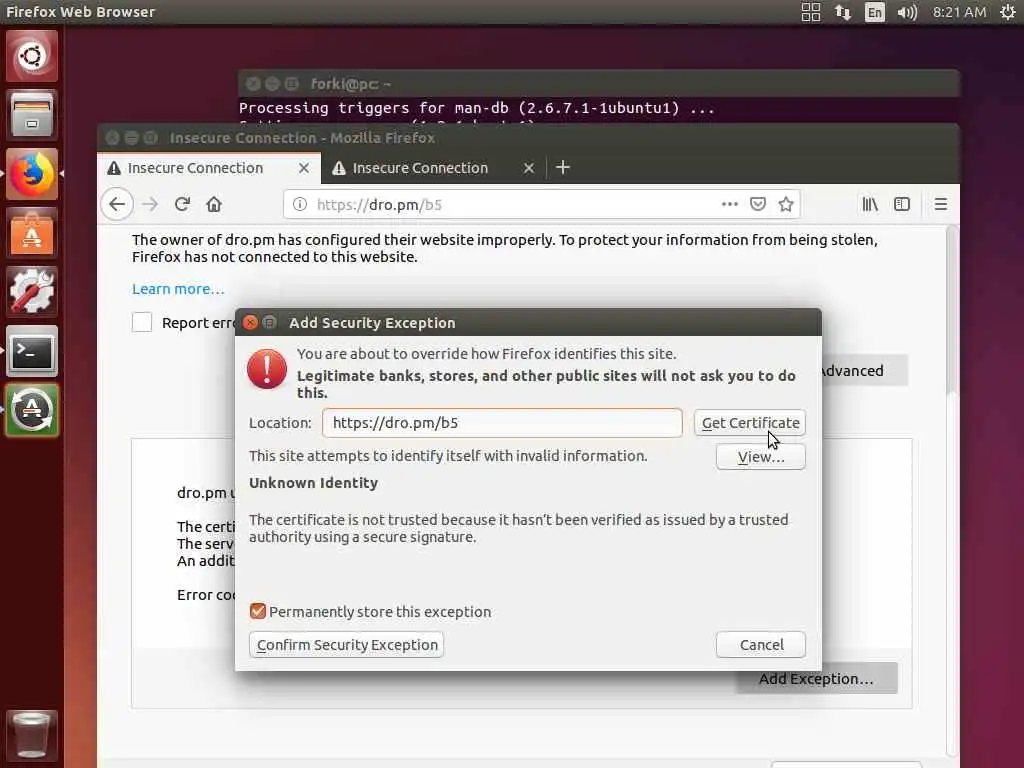Bookmark this page with star
Viewport: 1024px width, 768px height.
pyautogui.click(x=786, y=204)
